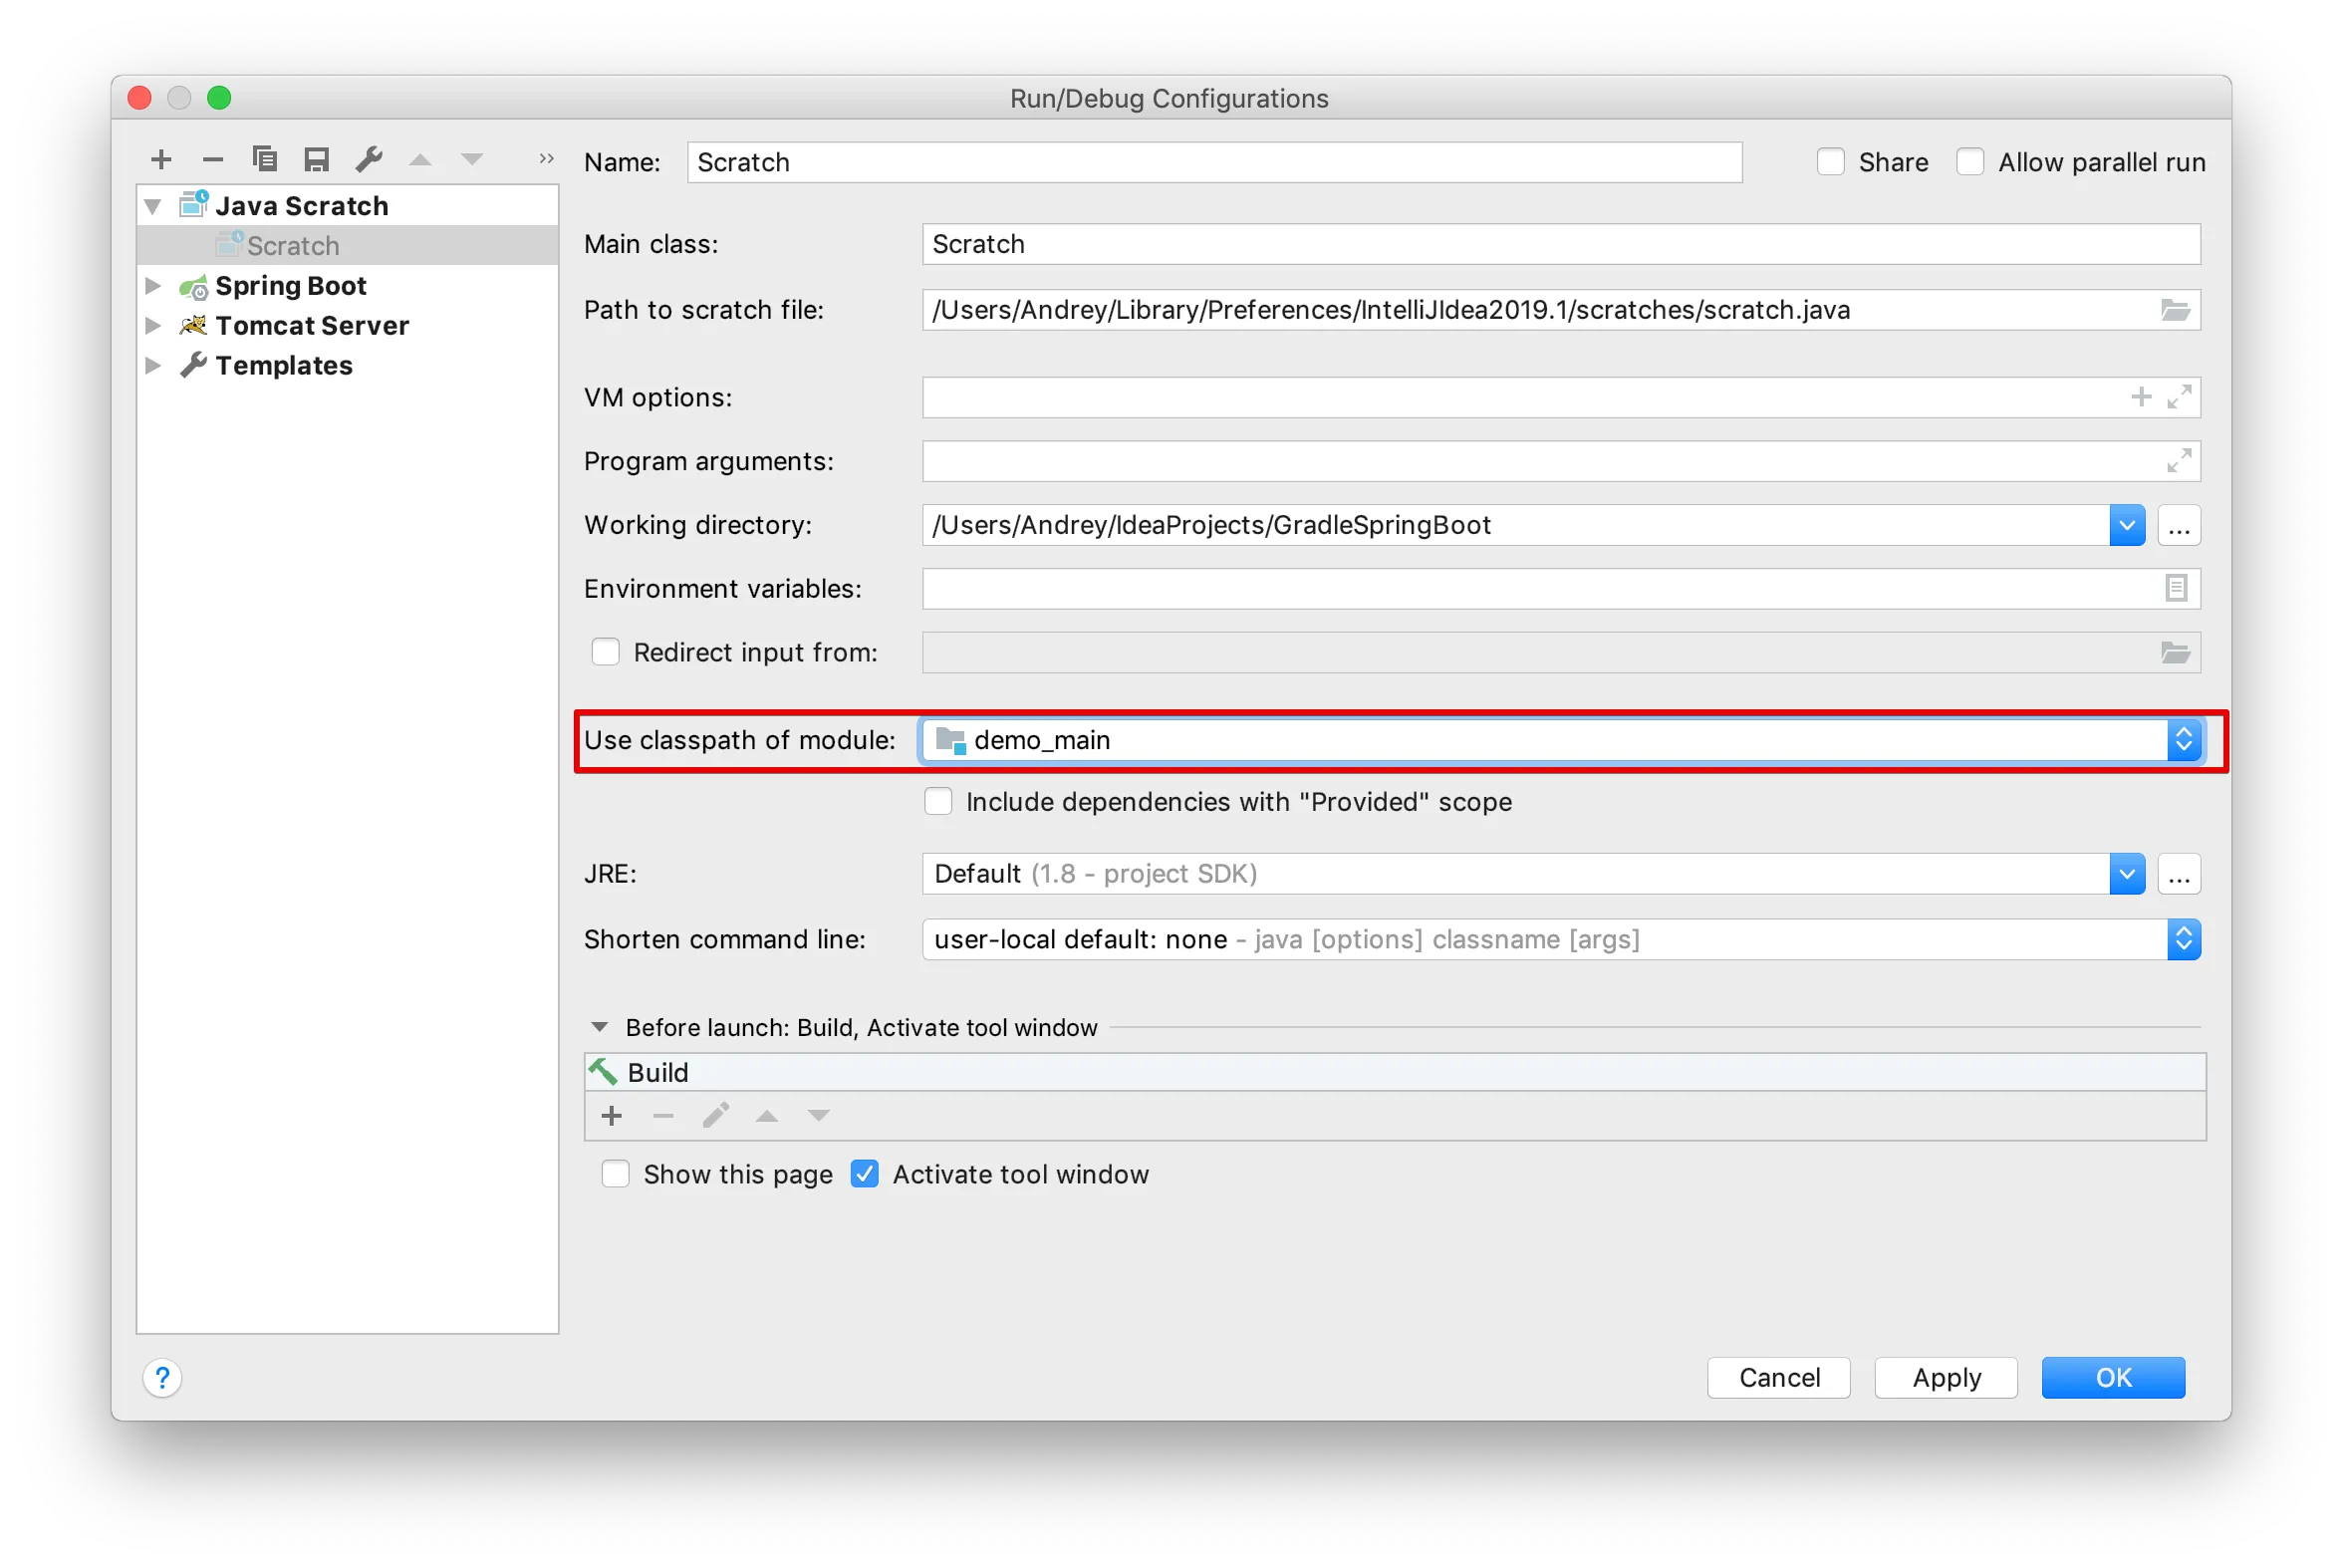Image resolution: width=2343 pixels, height=1568 pixels.
Task: Uncheck Activate tool window checkbox
Action: point(865,1174)
